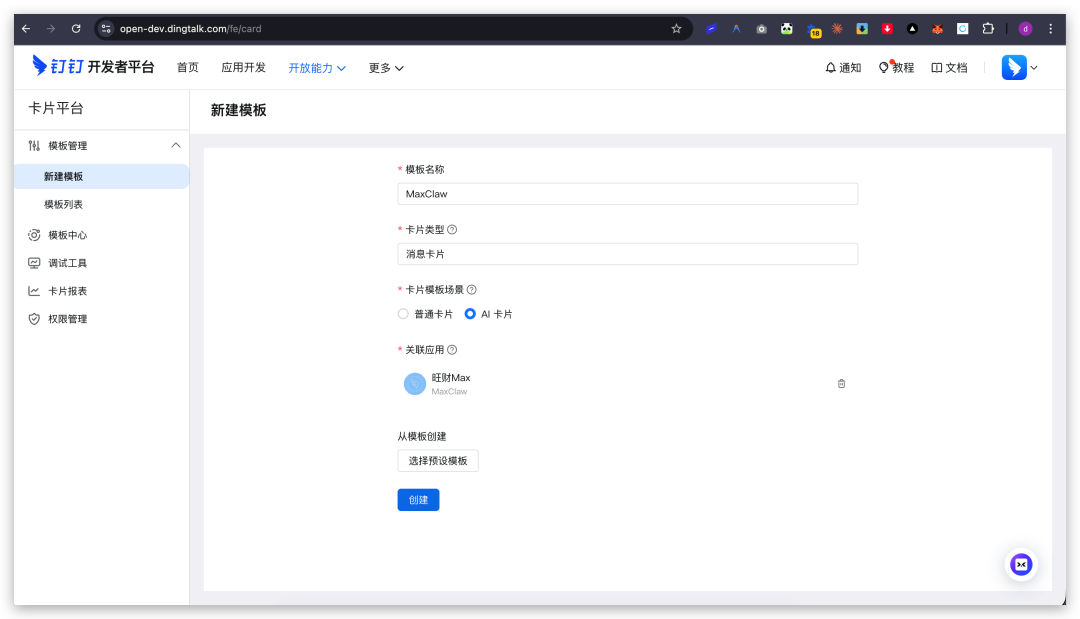Delete the associated app 旺财Max
1080x619 pixels.
841,384
